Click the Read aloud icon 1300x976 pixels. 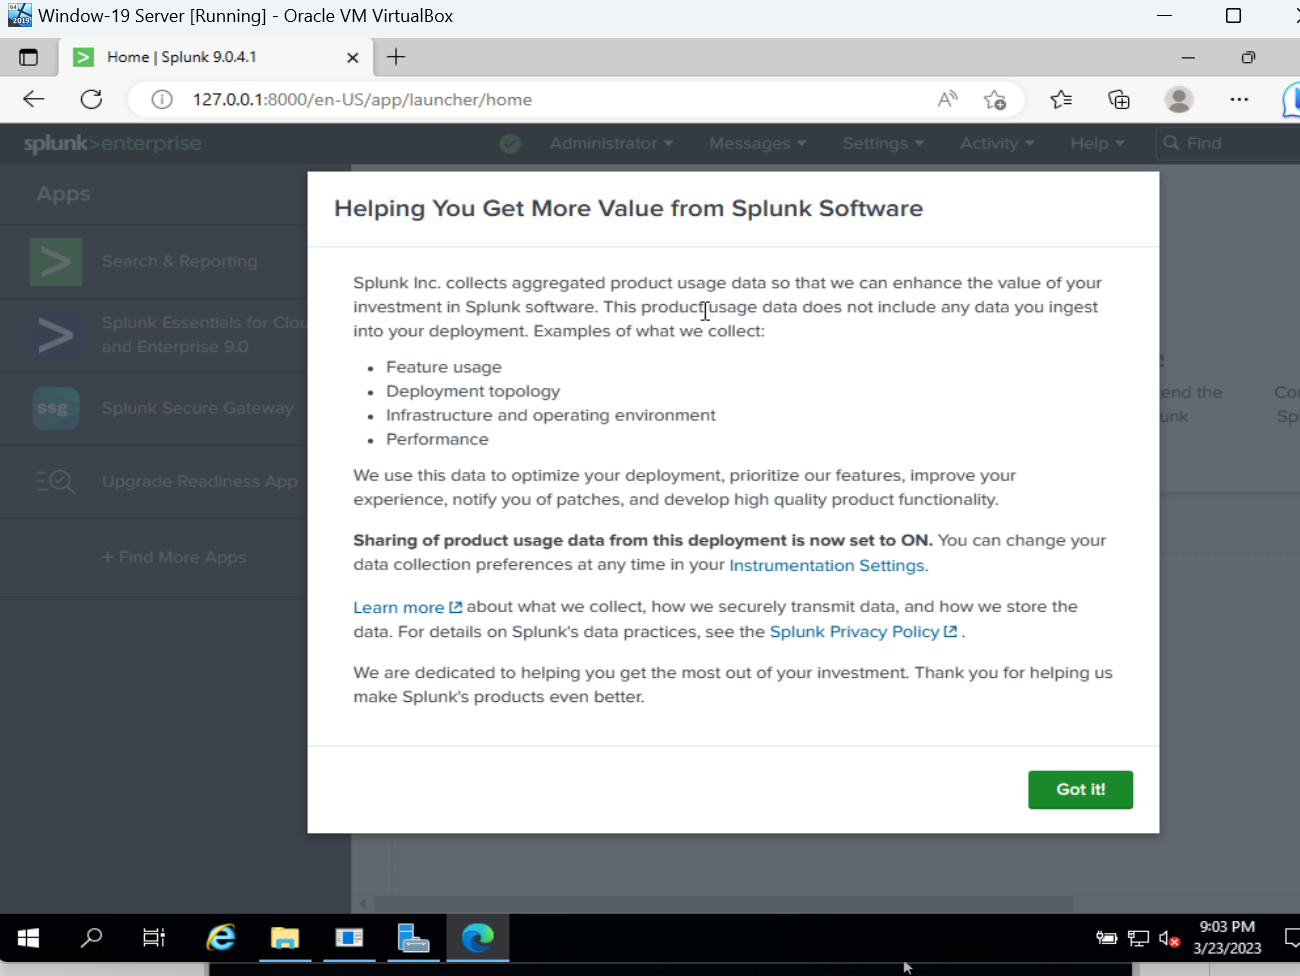pos(947,99)
